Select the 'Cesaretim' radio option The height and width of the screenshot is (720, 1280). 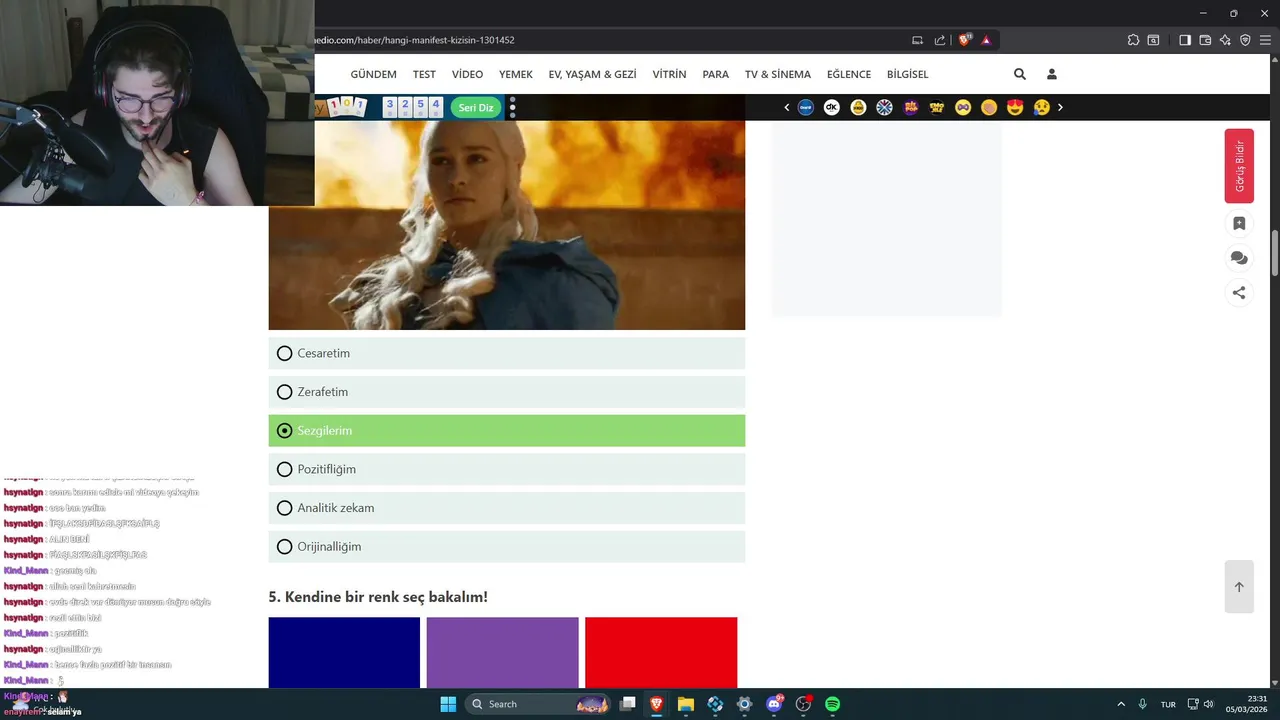tap(506, 353)
